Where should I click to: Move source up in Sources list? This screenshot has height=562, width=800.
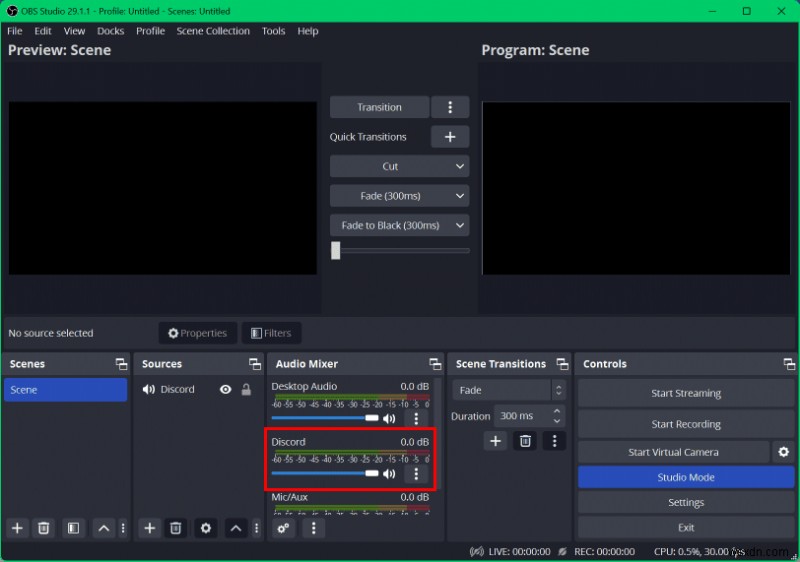pos(236,528)
